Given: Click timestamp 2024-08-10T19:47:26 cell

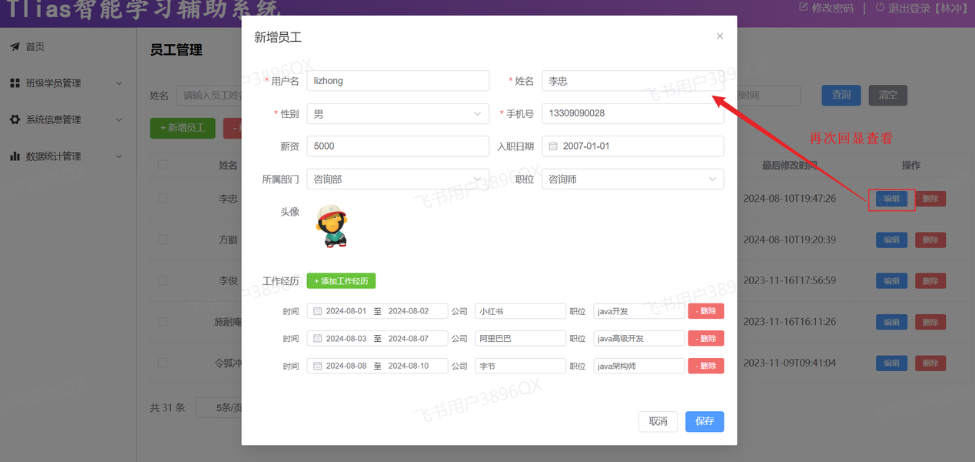Looking at the screenshot, I should pos(790,198).
